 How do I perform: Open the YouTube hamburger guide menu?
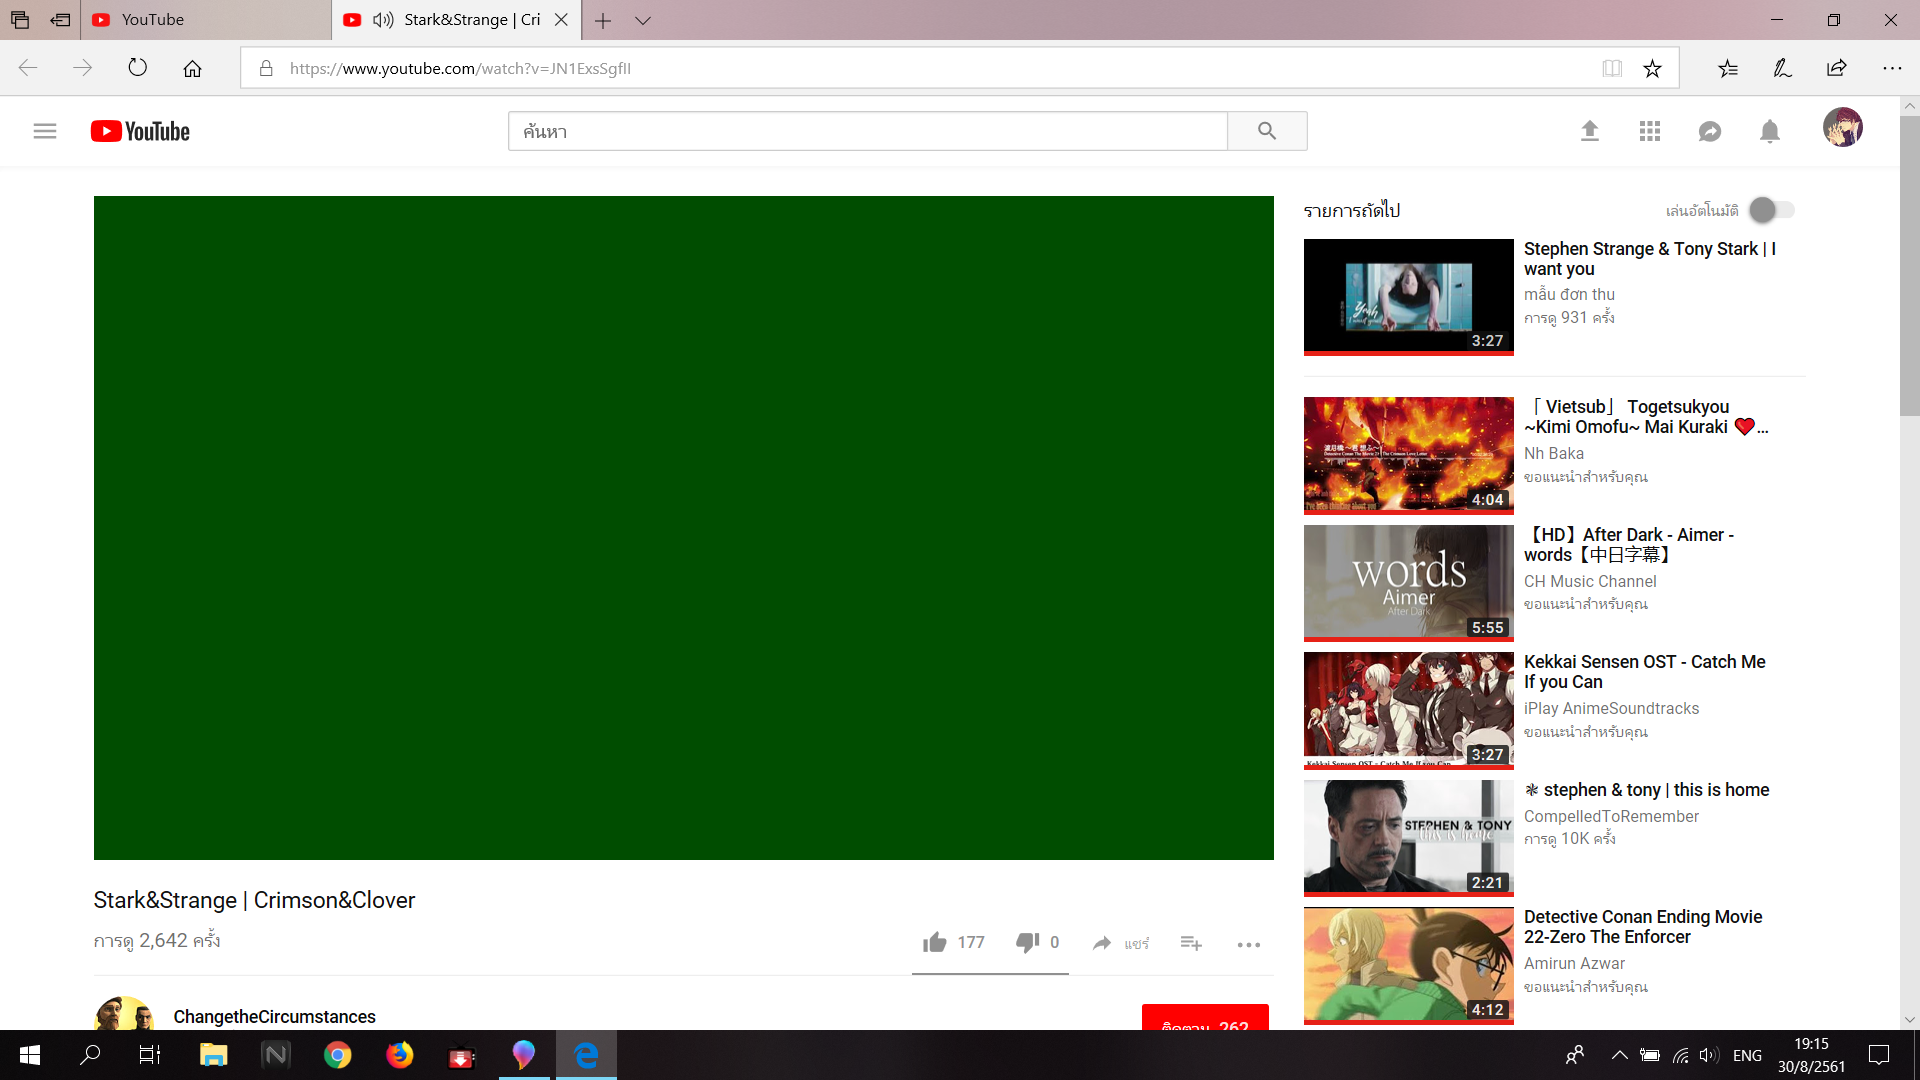coord(44,131)
